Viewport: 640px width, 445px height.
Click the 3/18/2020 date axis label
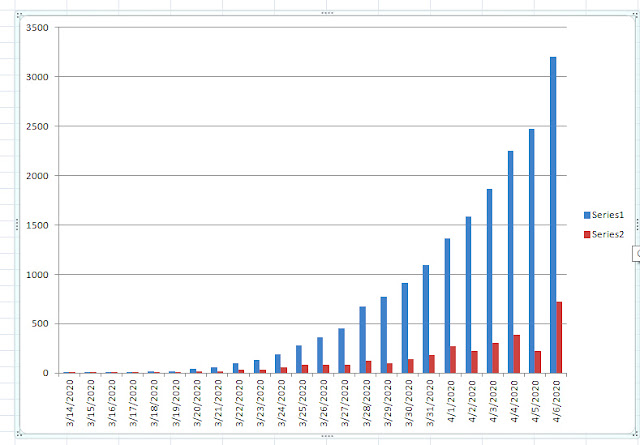[x=154, y=403]
